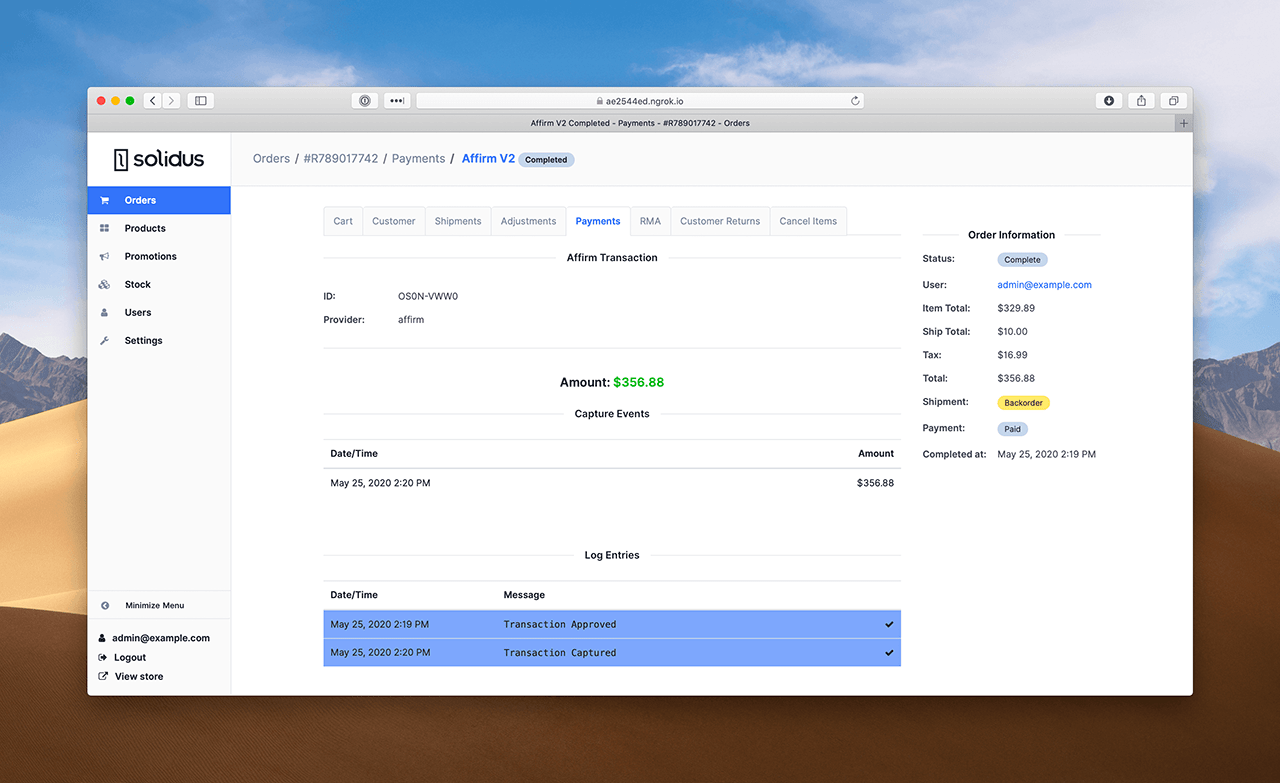Open Orders from the sidebar cart icon

coord(104,199)
